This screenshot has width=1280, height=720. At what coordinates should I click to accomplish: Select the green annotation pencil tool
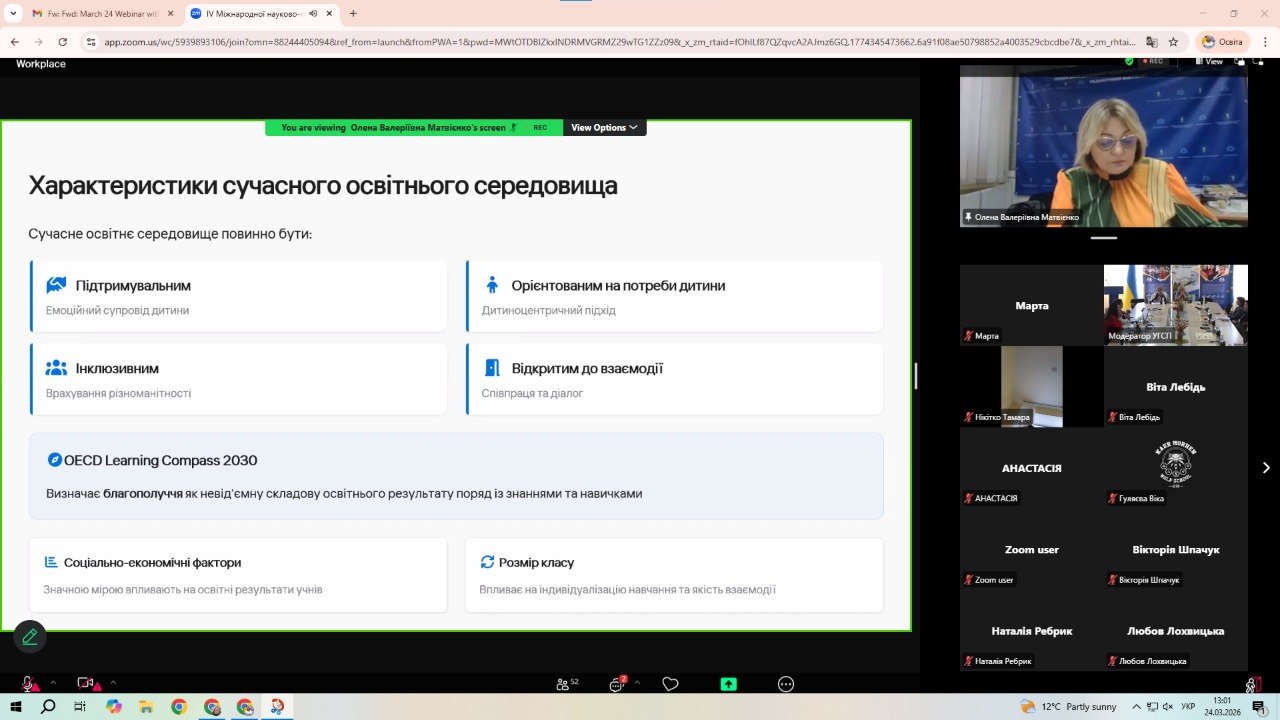29,636
